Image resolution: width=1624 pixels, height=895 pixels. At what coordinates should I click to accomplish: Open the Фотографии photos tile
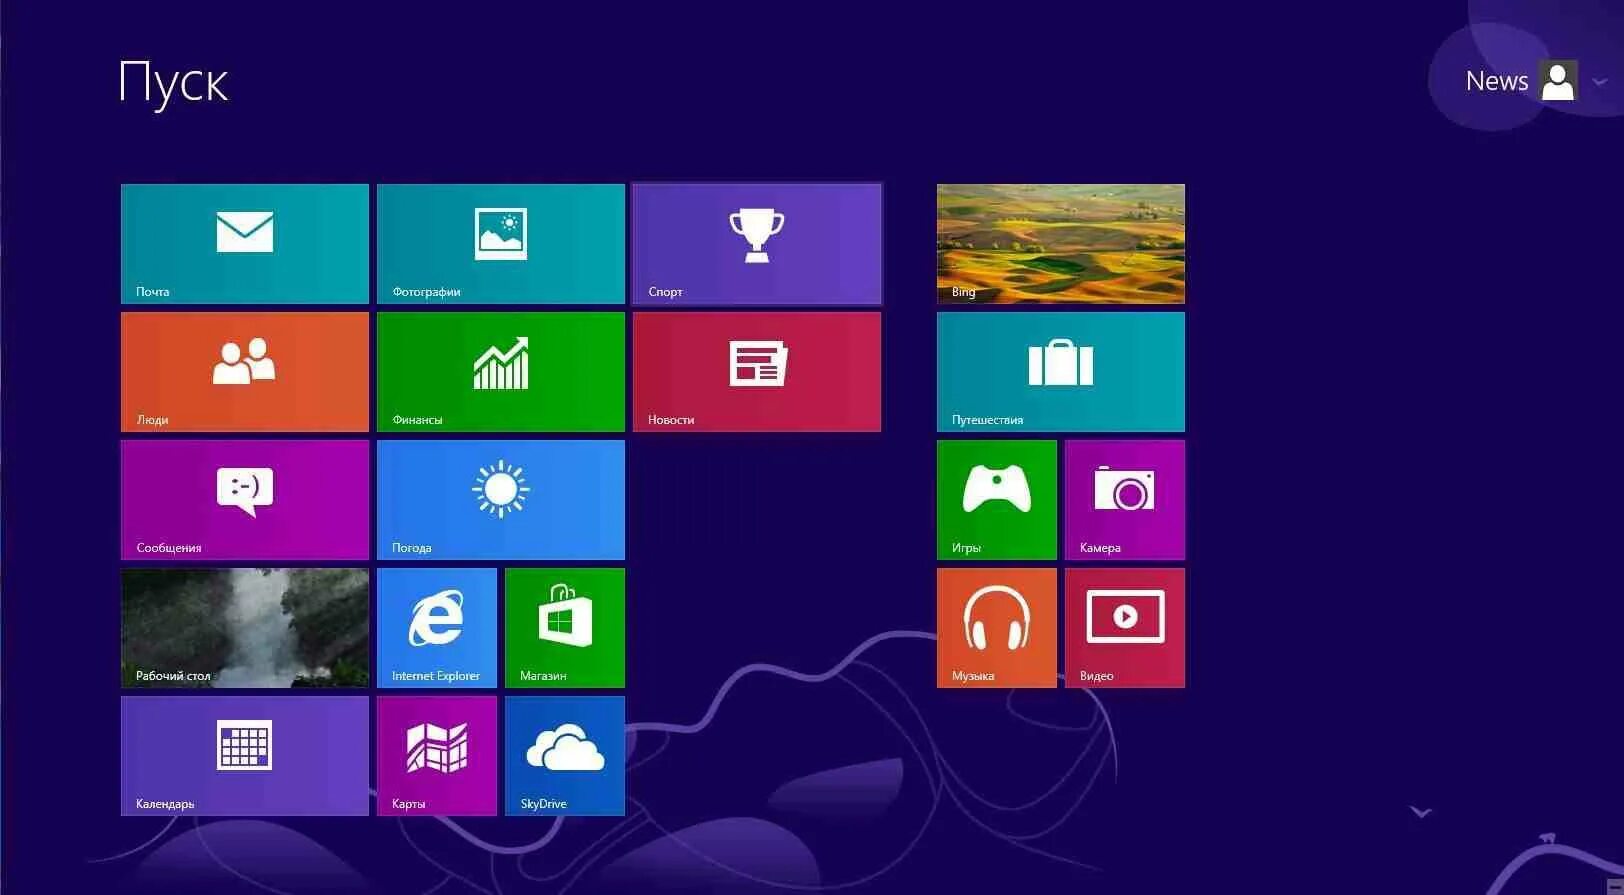[x=501, y=244]
